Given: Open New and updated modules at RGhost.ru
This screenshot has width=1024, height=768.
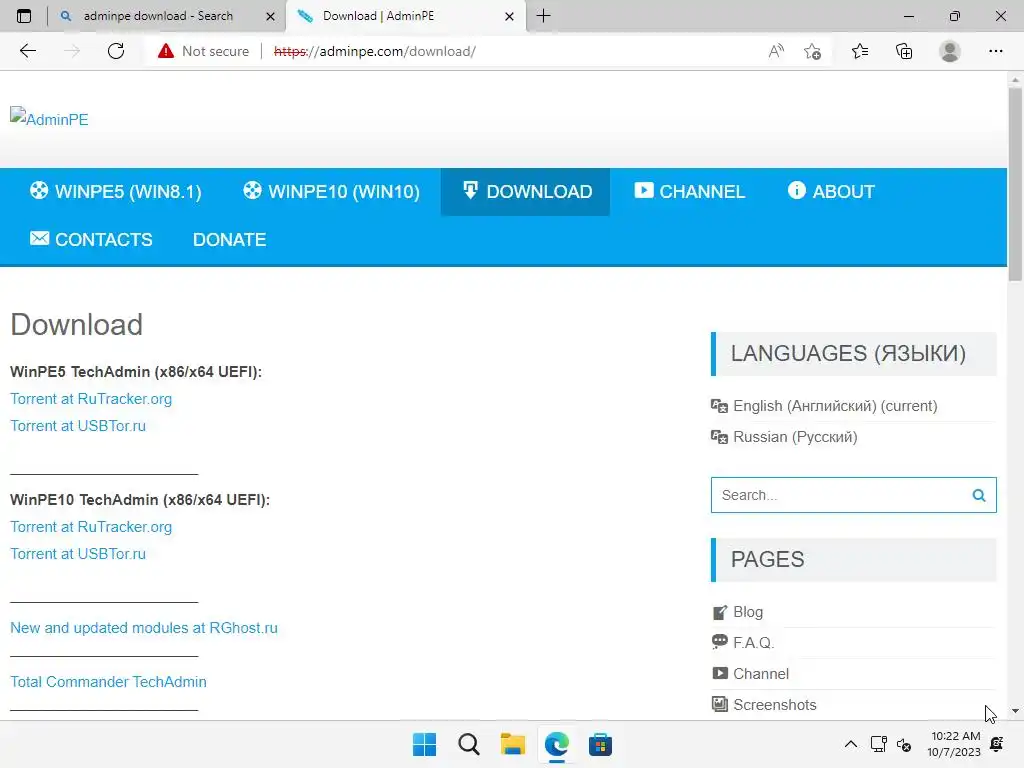Looking at the screenshot, I should (x=144, y=628).
